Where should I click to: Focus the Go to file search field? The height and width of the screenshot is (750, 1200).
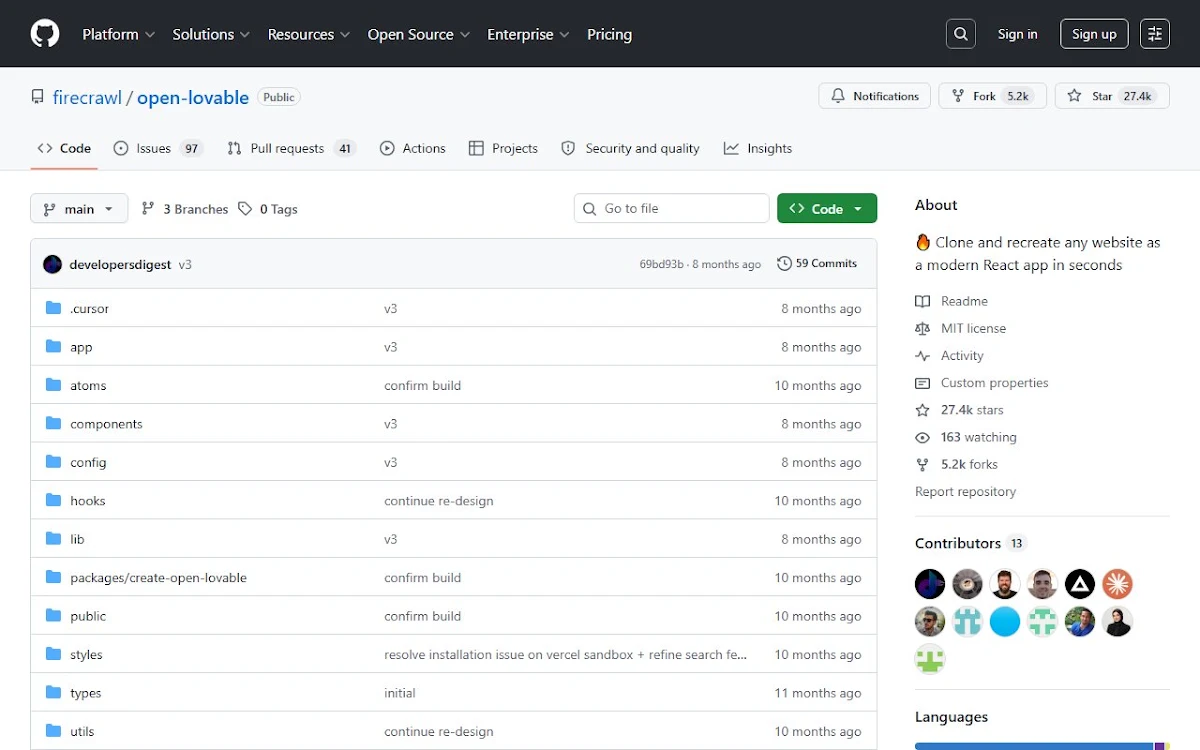(672, 208)
